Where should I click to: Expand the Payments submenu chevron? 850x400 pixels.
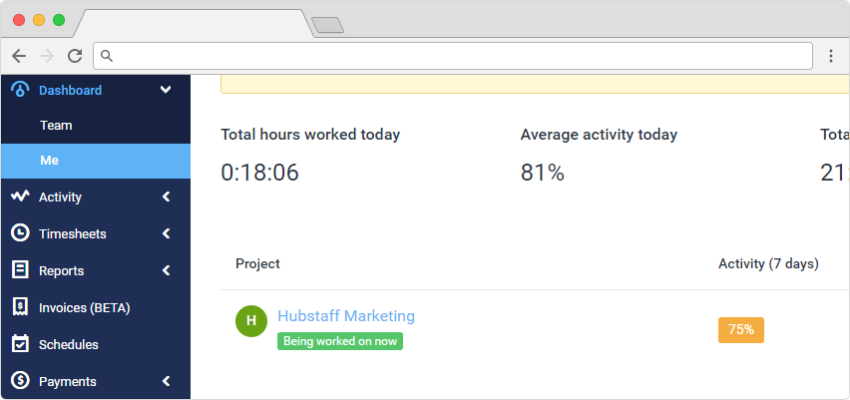166,382
